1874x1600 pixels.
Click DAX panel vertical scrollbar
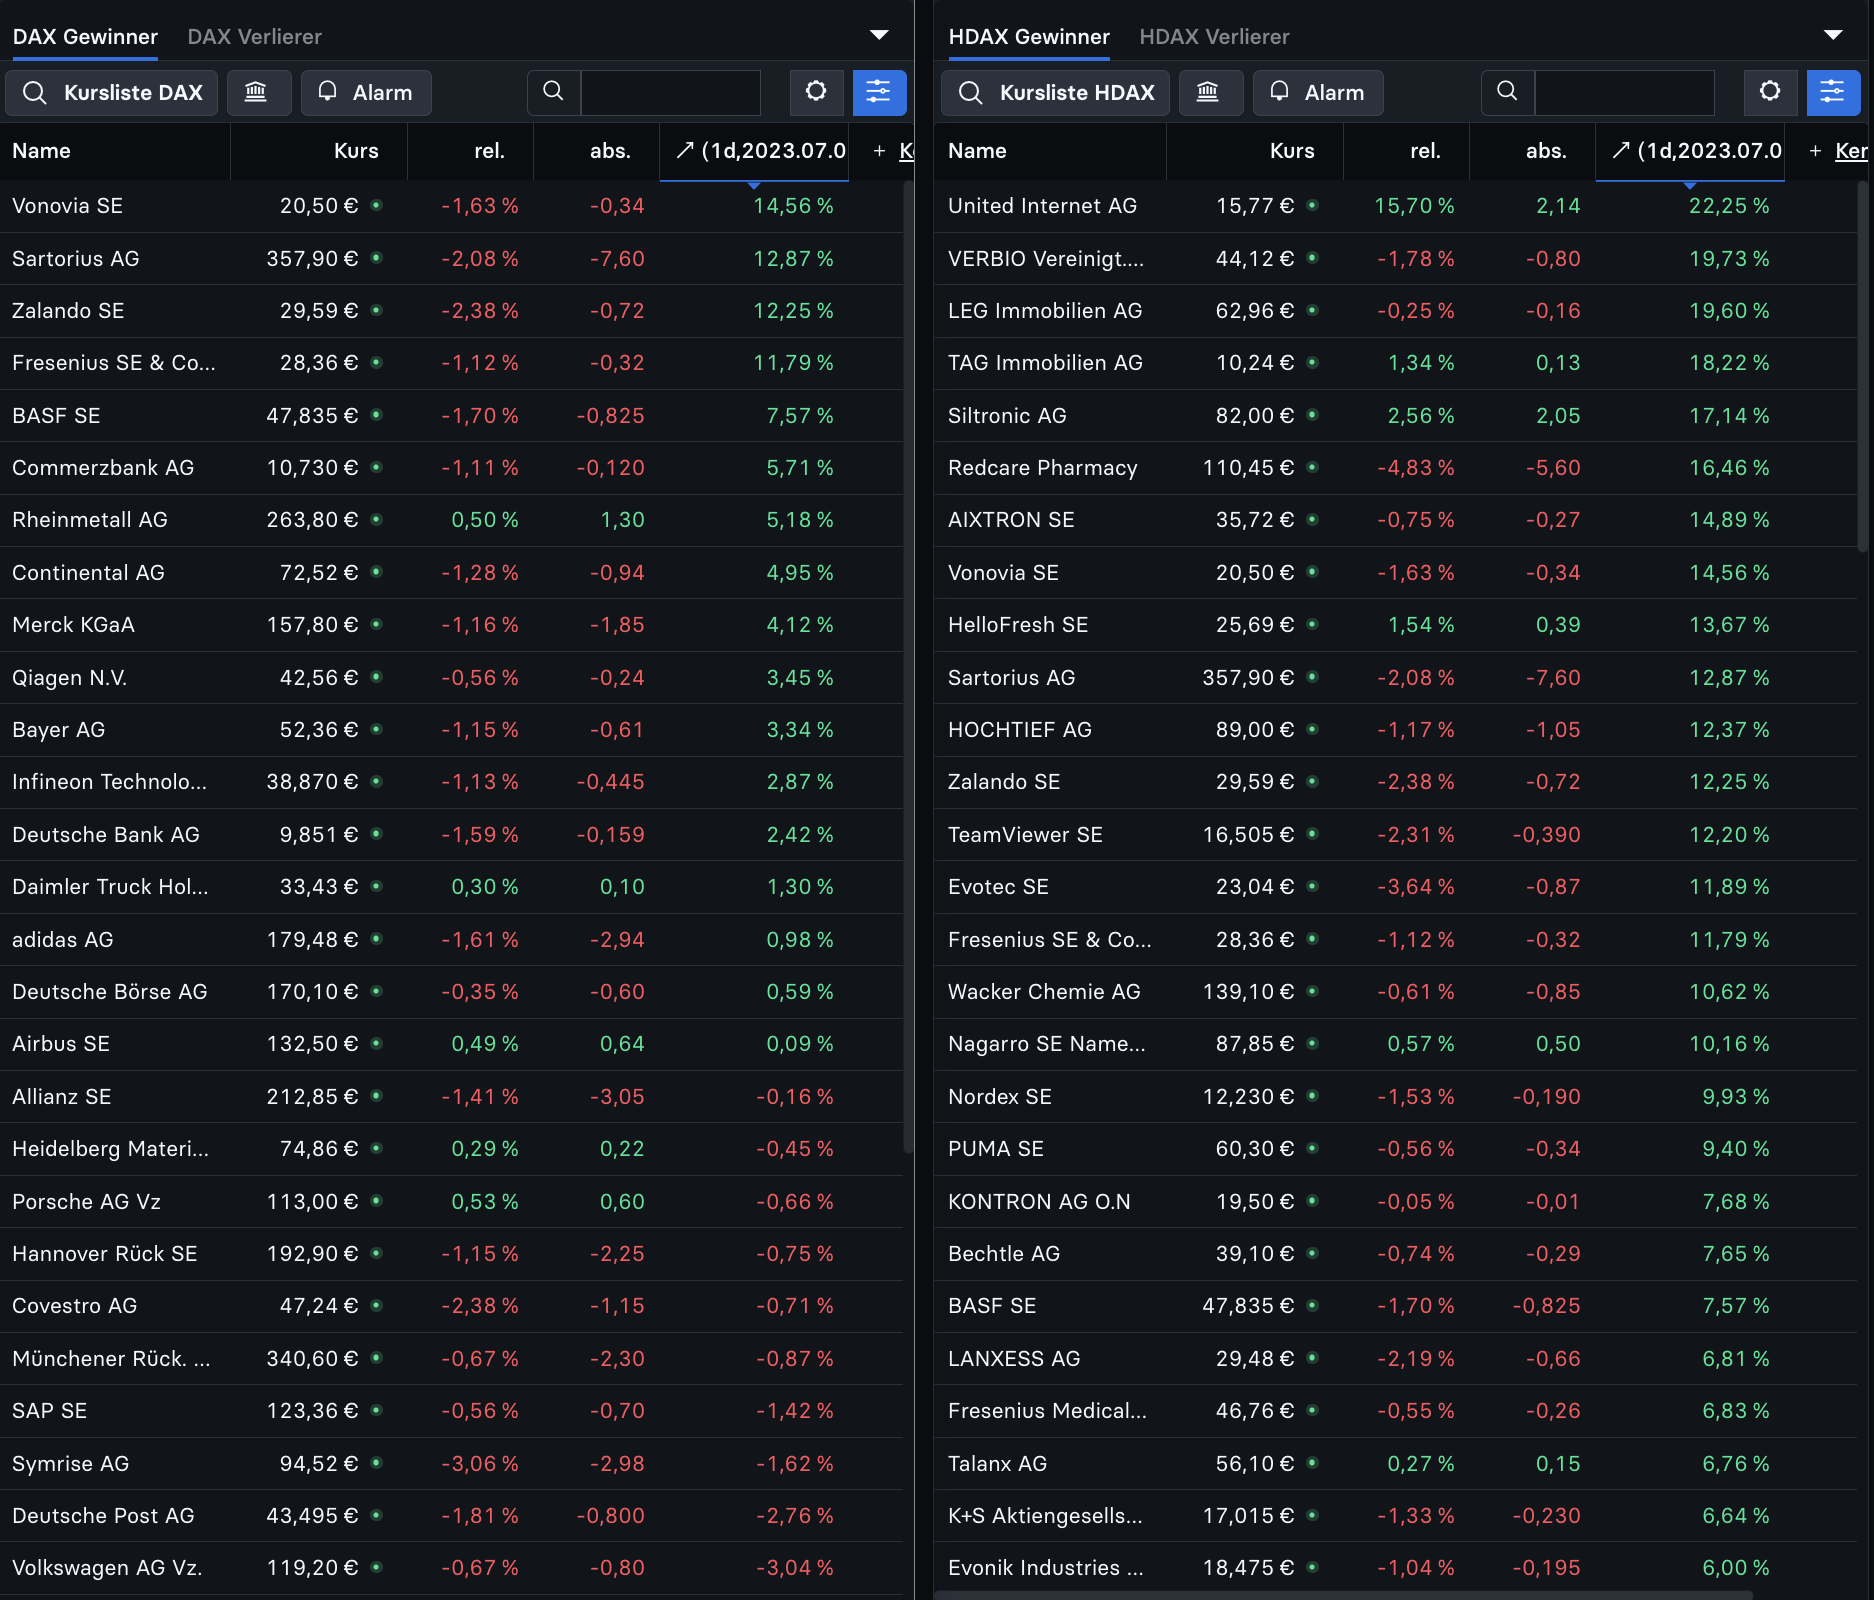point(908,667)
